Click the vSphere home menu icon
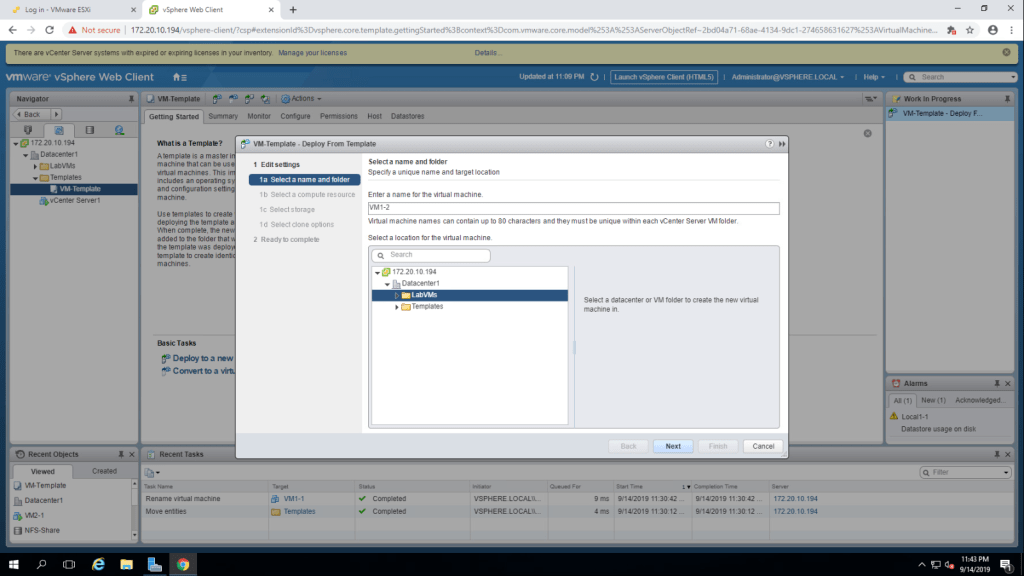Viewport: 1024px width, 576px height. coord(179,77)
